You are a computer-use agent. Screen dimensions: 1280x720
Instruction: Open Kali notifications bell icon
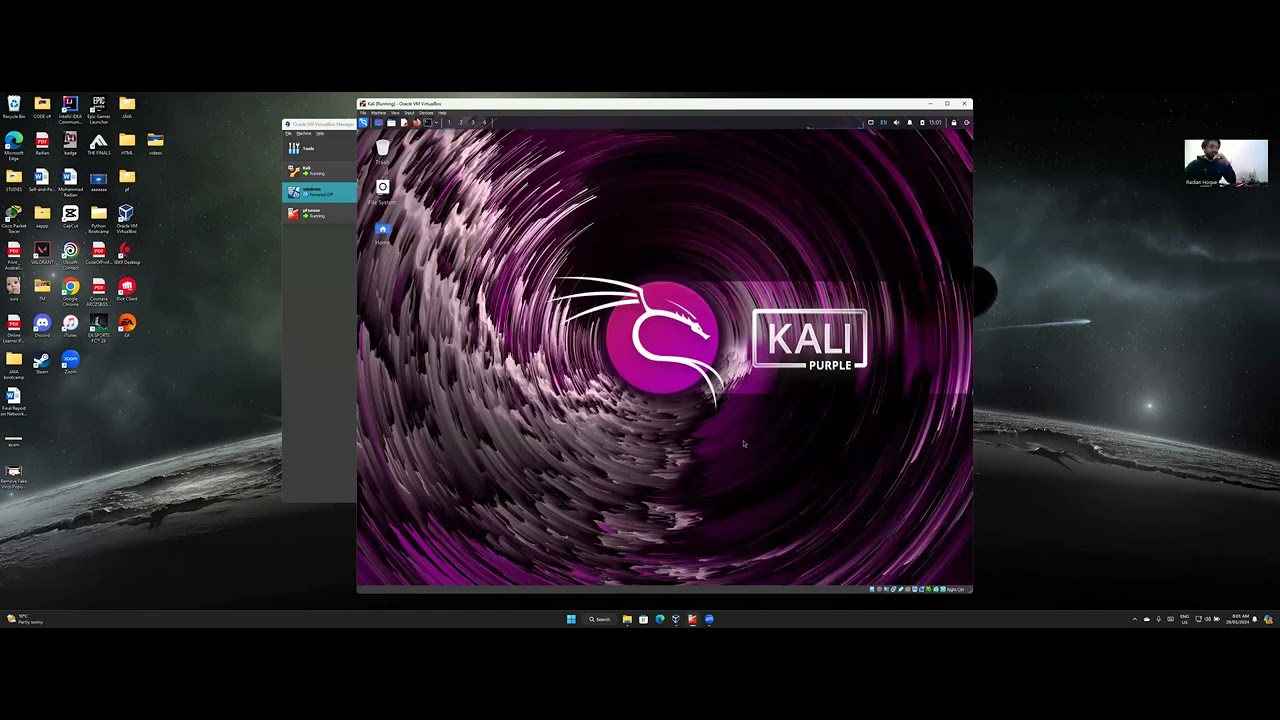(x=909, y=122)
